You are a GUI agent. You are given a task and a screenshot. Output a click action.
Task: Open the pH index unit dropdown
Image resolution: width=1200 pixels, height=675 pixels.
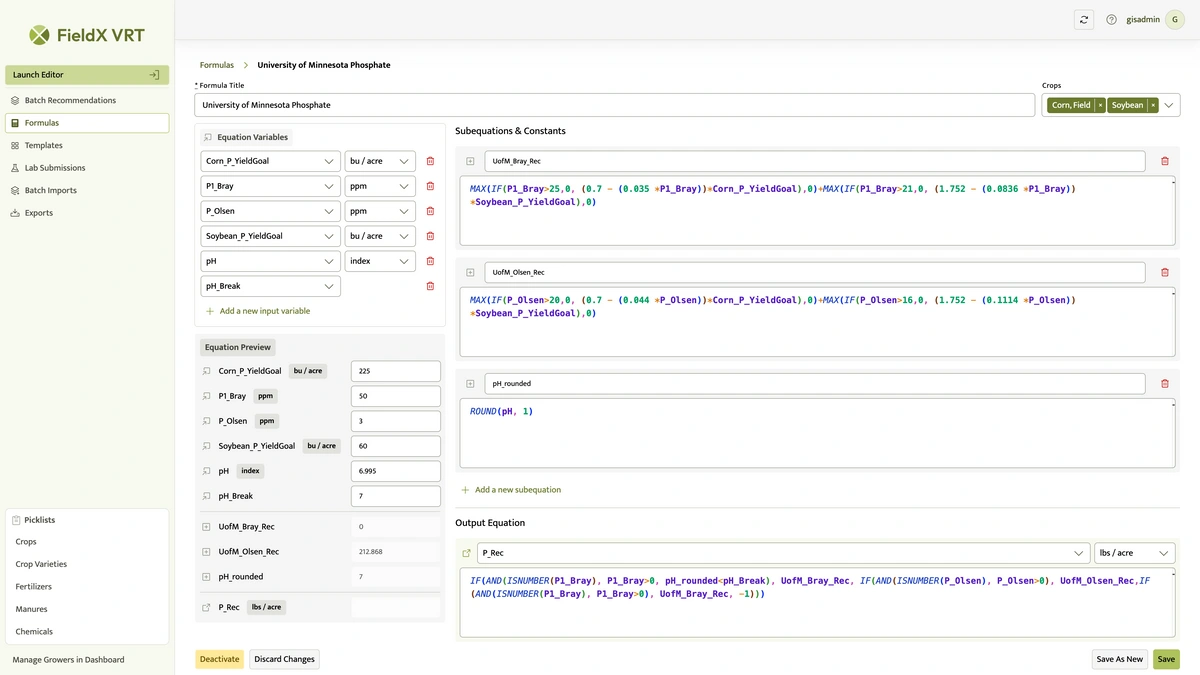tap(380, 261)
